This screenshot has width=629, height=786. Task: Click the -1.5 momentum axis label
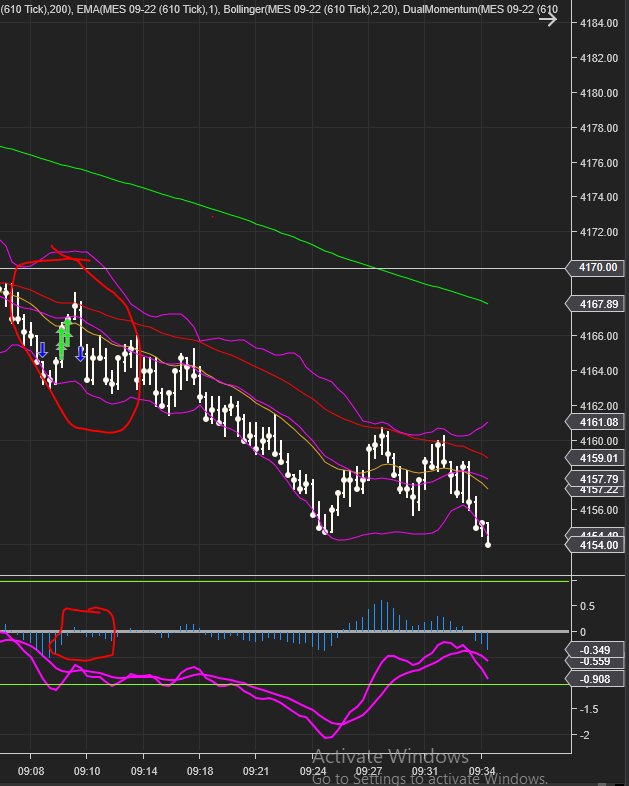point(588,710)
